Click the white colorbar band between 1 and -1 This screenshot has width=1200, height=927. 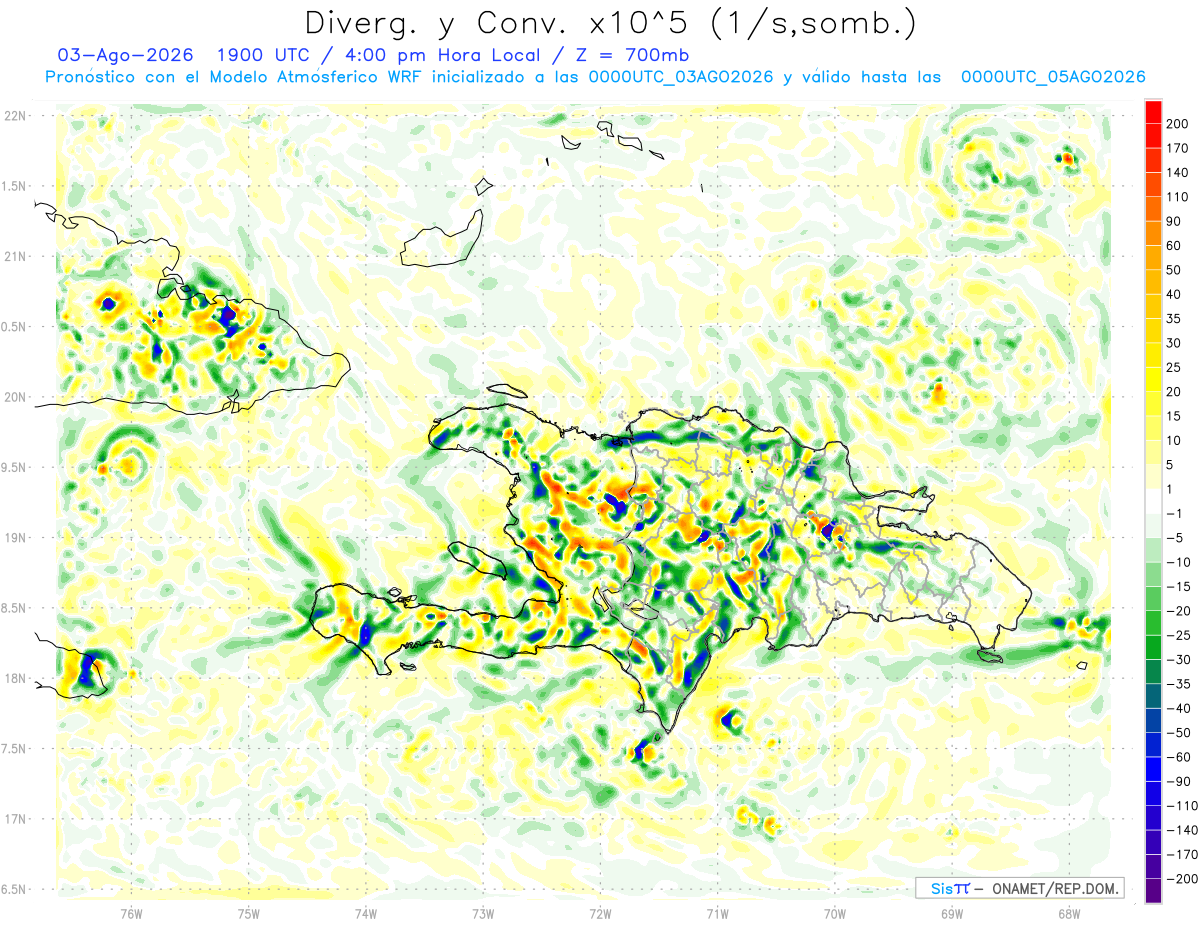point(1153,502)
